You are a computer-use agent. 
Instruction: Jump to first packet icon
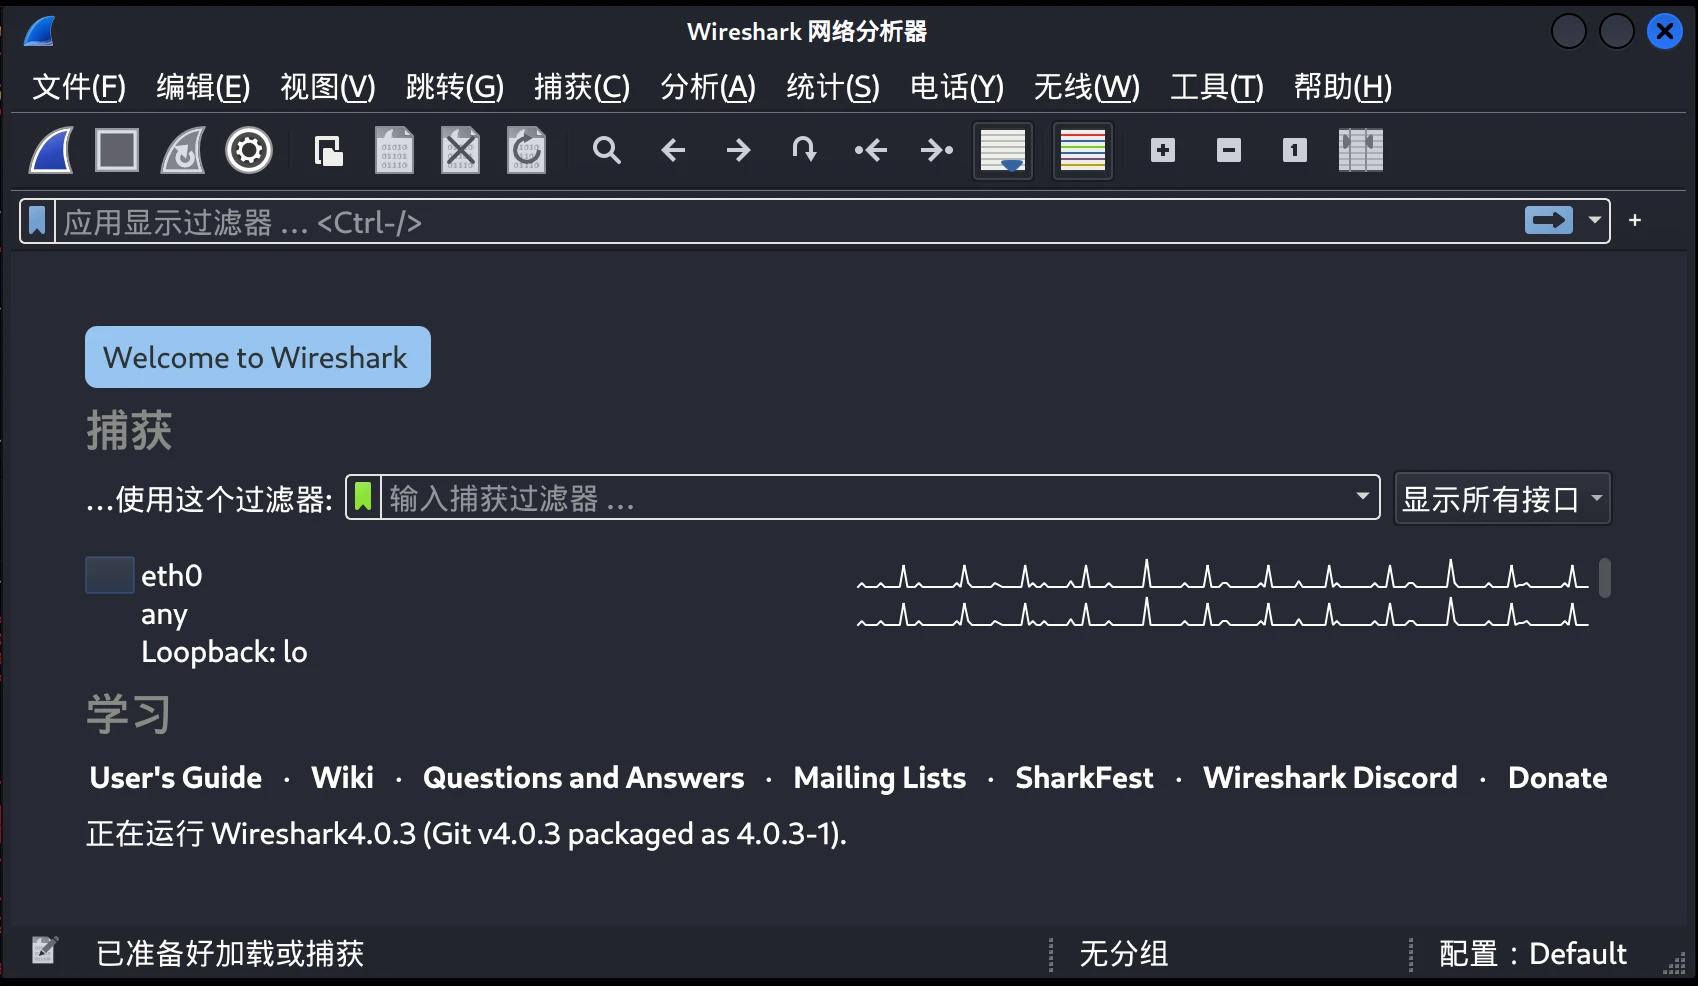[871, 151]
